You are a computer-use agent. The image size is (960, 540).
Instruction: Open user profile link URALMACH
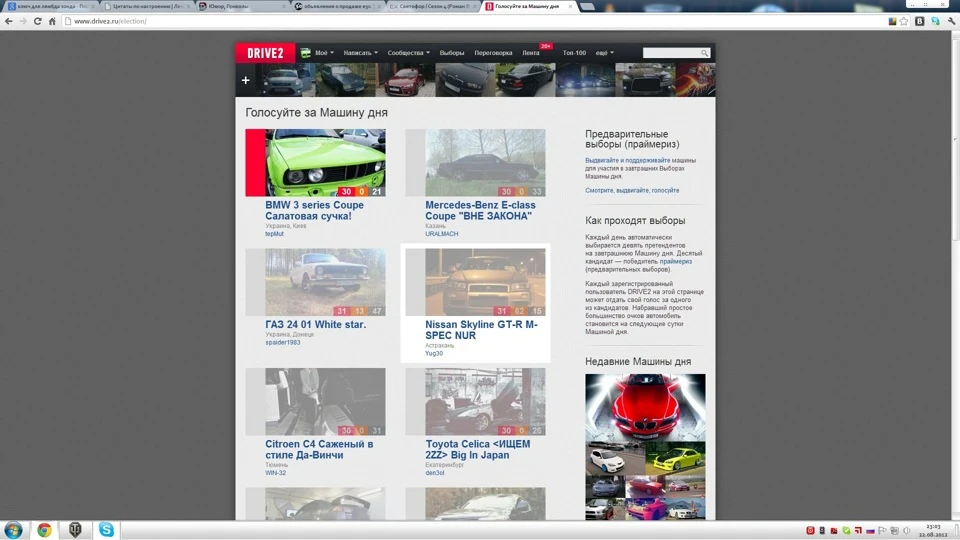pyautogui.click(x=441, y=234)
